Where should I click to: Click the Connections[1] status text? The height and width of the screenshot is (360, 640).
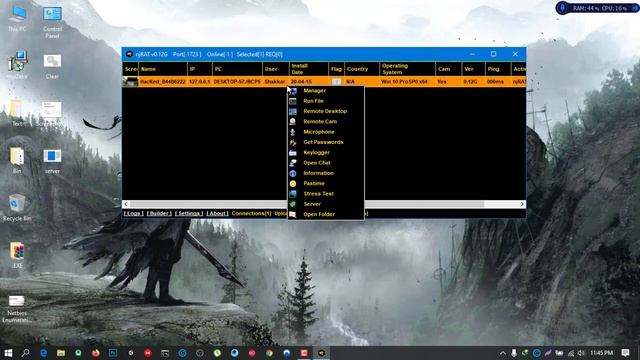tap(251, 213)
